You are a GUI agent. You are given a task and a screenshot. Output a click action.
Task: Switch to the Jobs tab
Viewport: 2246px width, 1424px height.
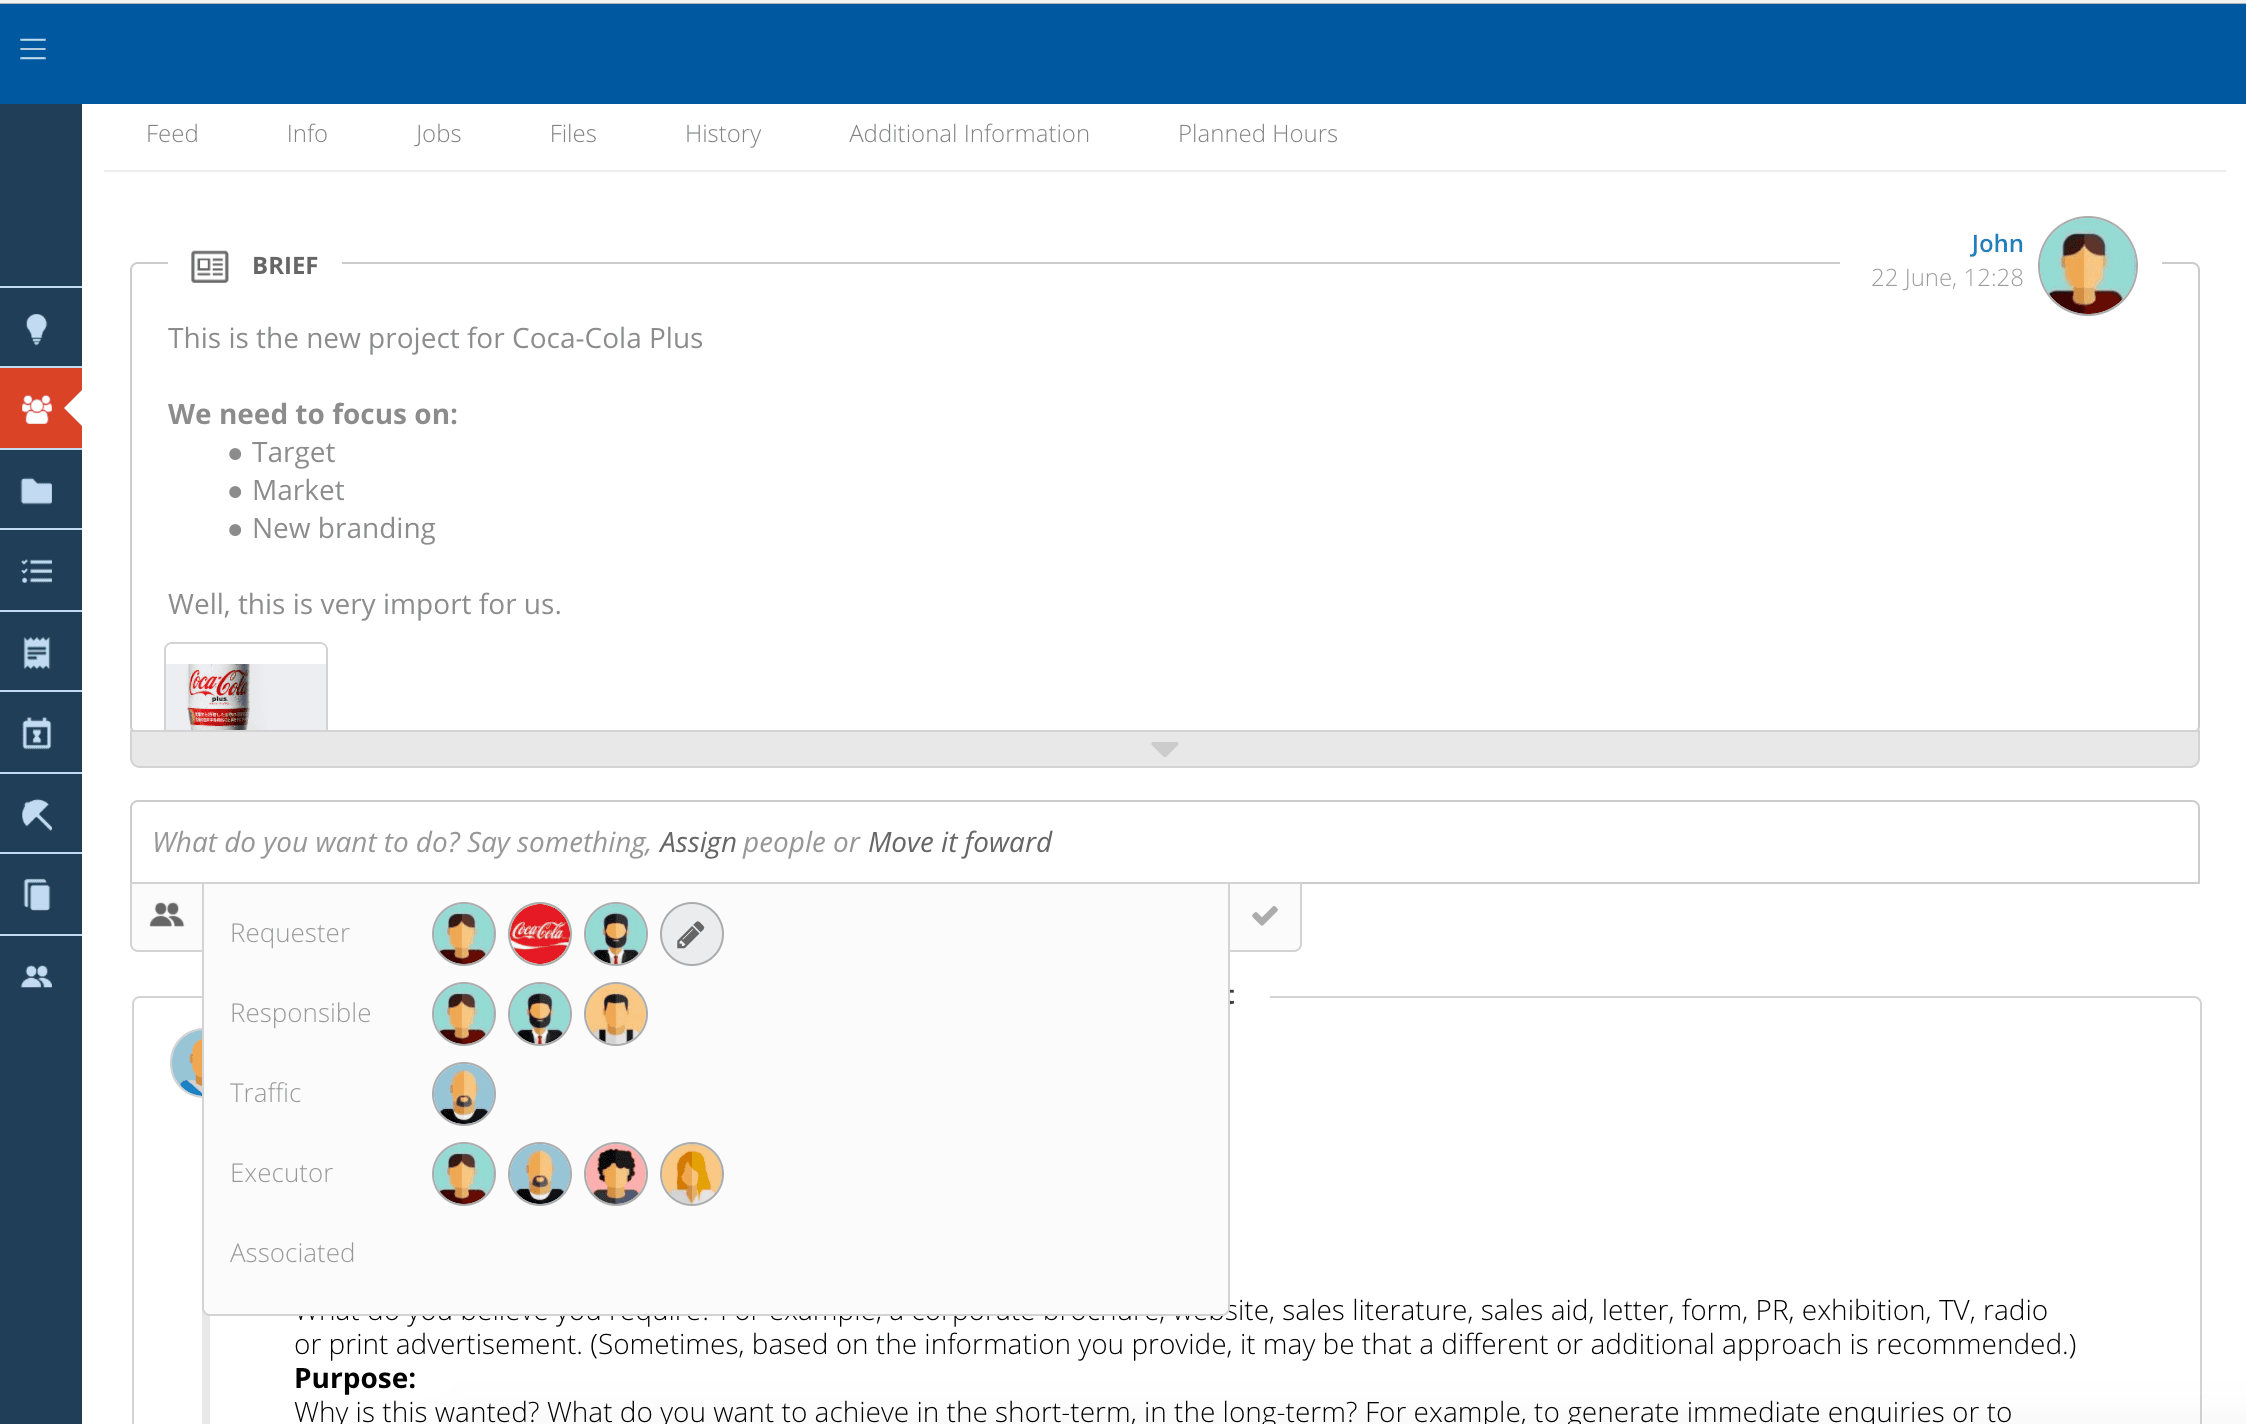[x=438, y=134]
